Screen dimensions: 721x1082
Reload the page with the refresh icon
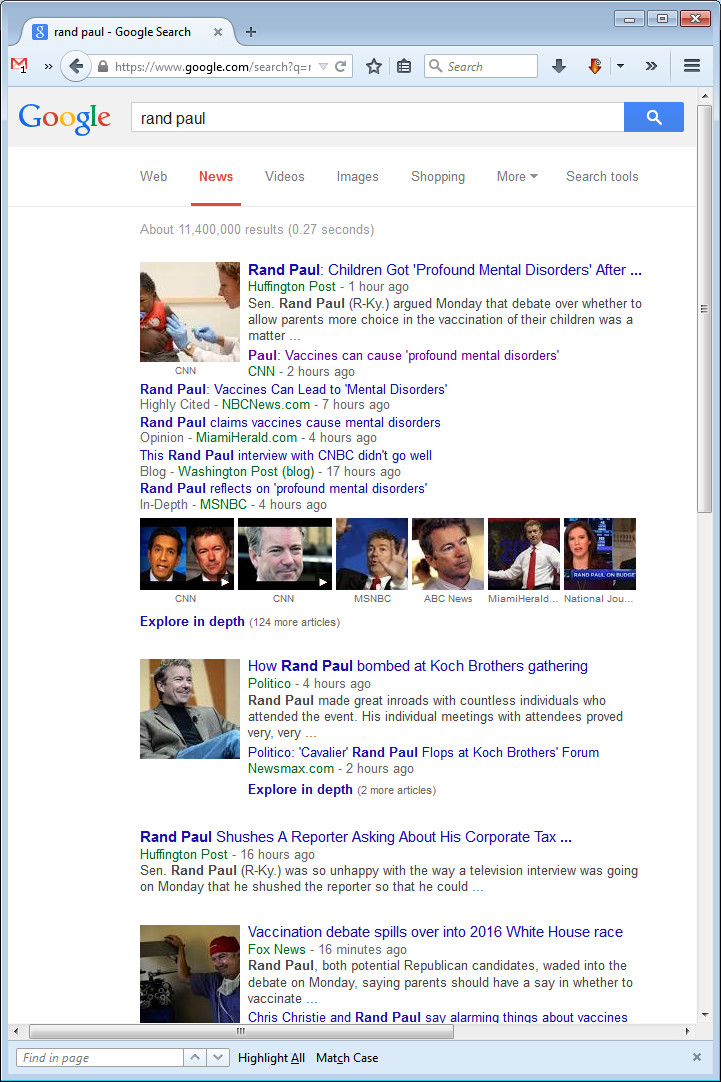click(x=340, y=66)
